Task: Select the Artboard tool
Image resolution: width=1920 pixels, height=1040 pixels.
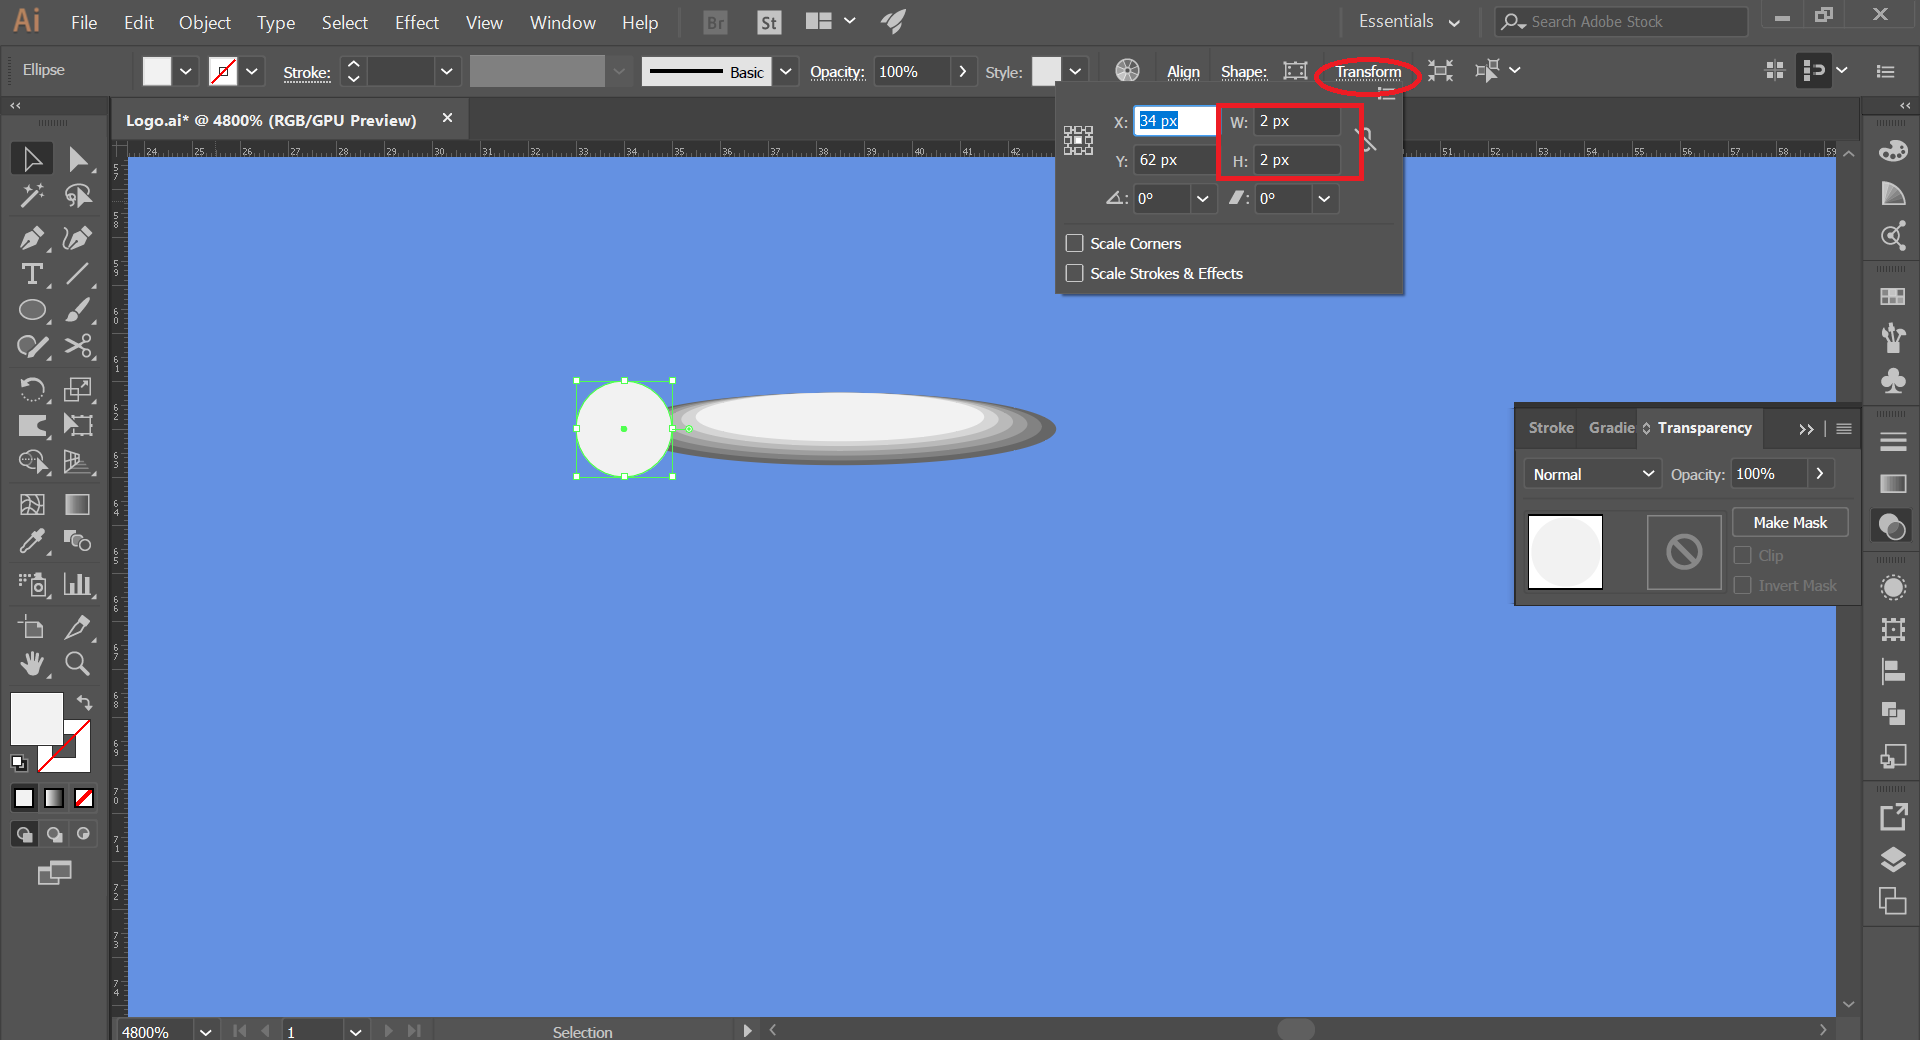Action: (32, 627)
